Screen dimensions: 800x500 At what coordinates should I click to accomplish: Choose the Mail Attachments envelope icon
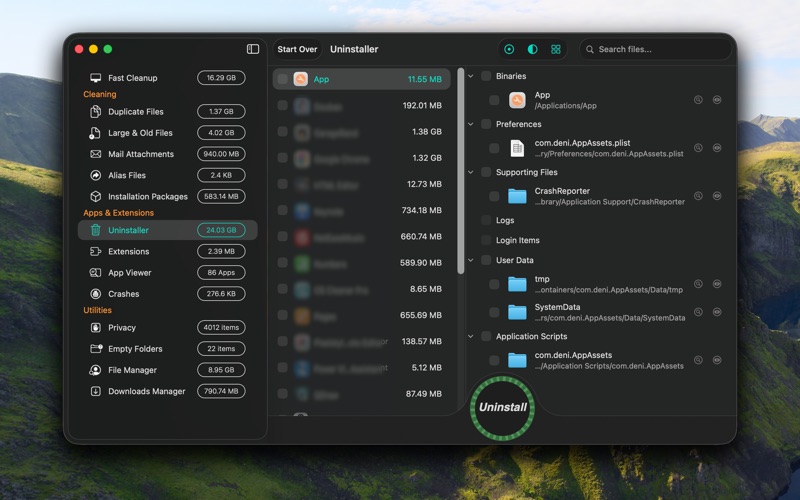pyautogui.click(x=95, y=154)
